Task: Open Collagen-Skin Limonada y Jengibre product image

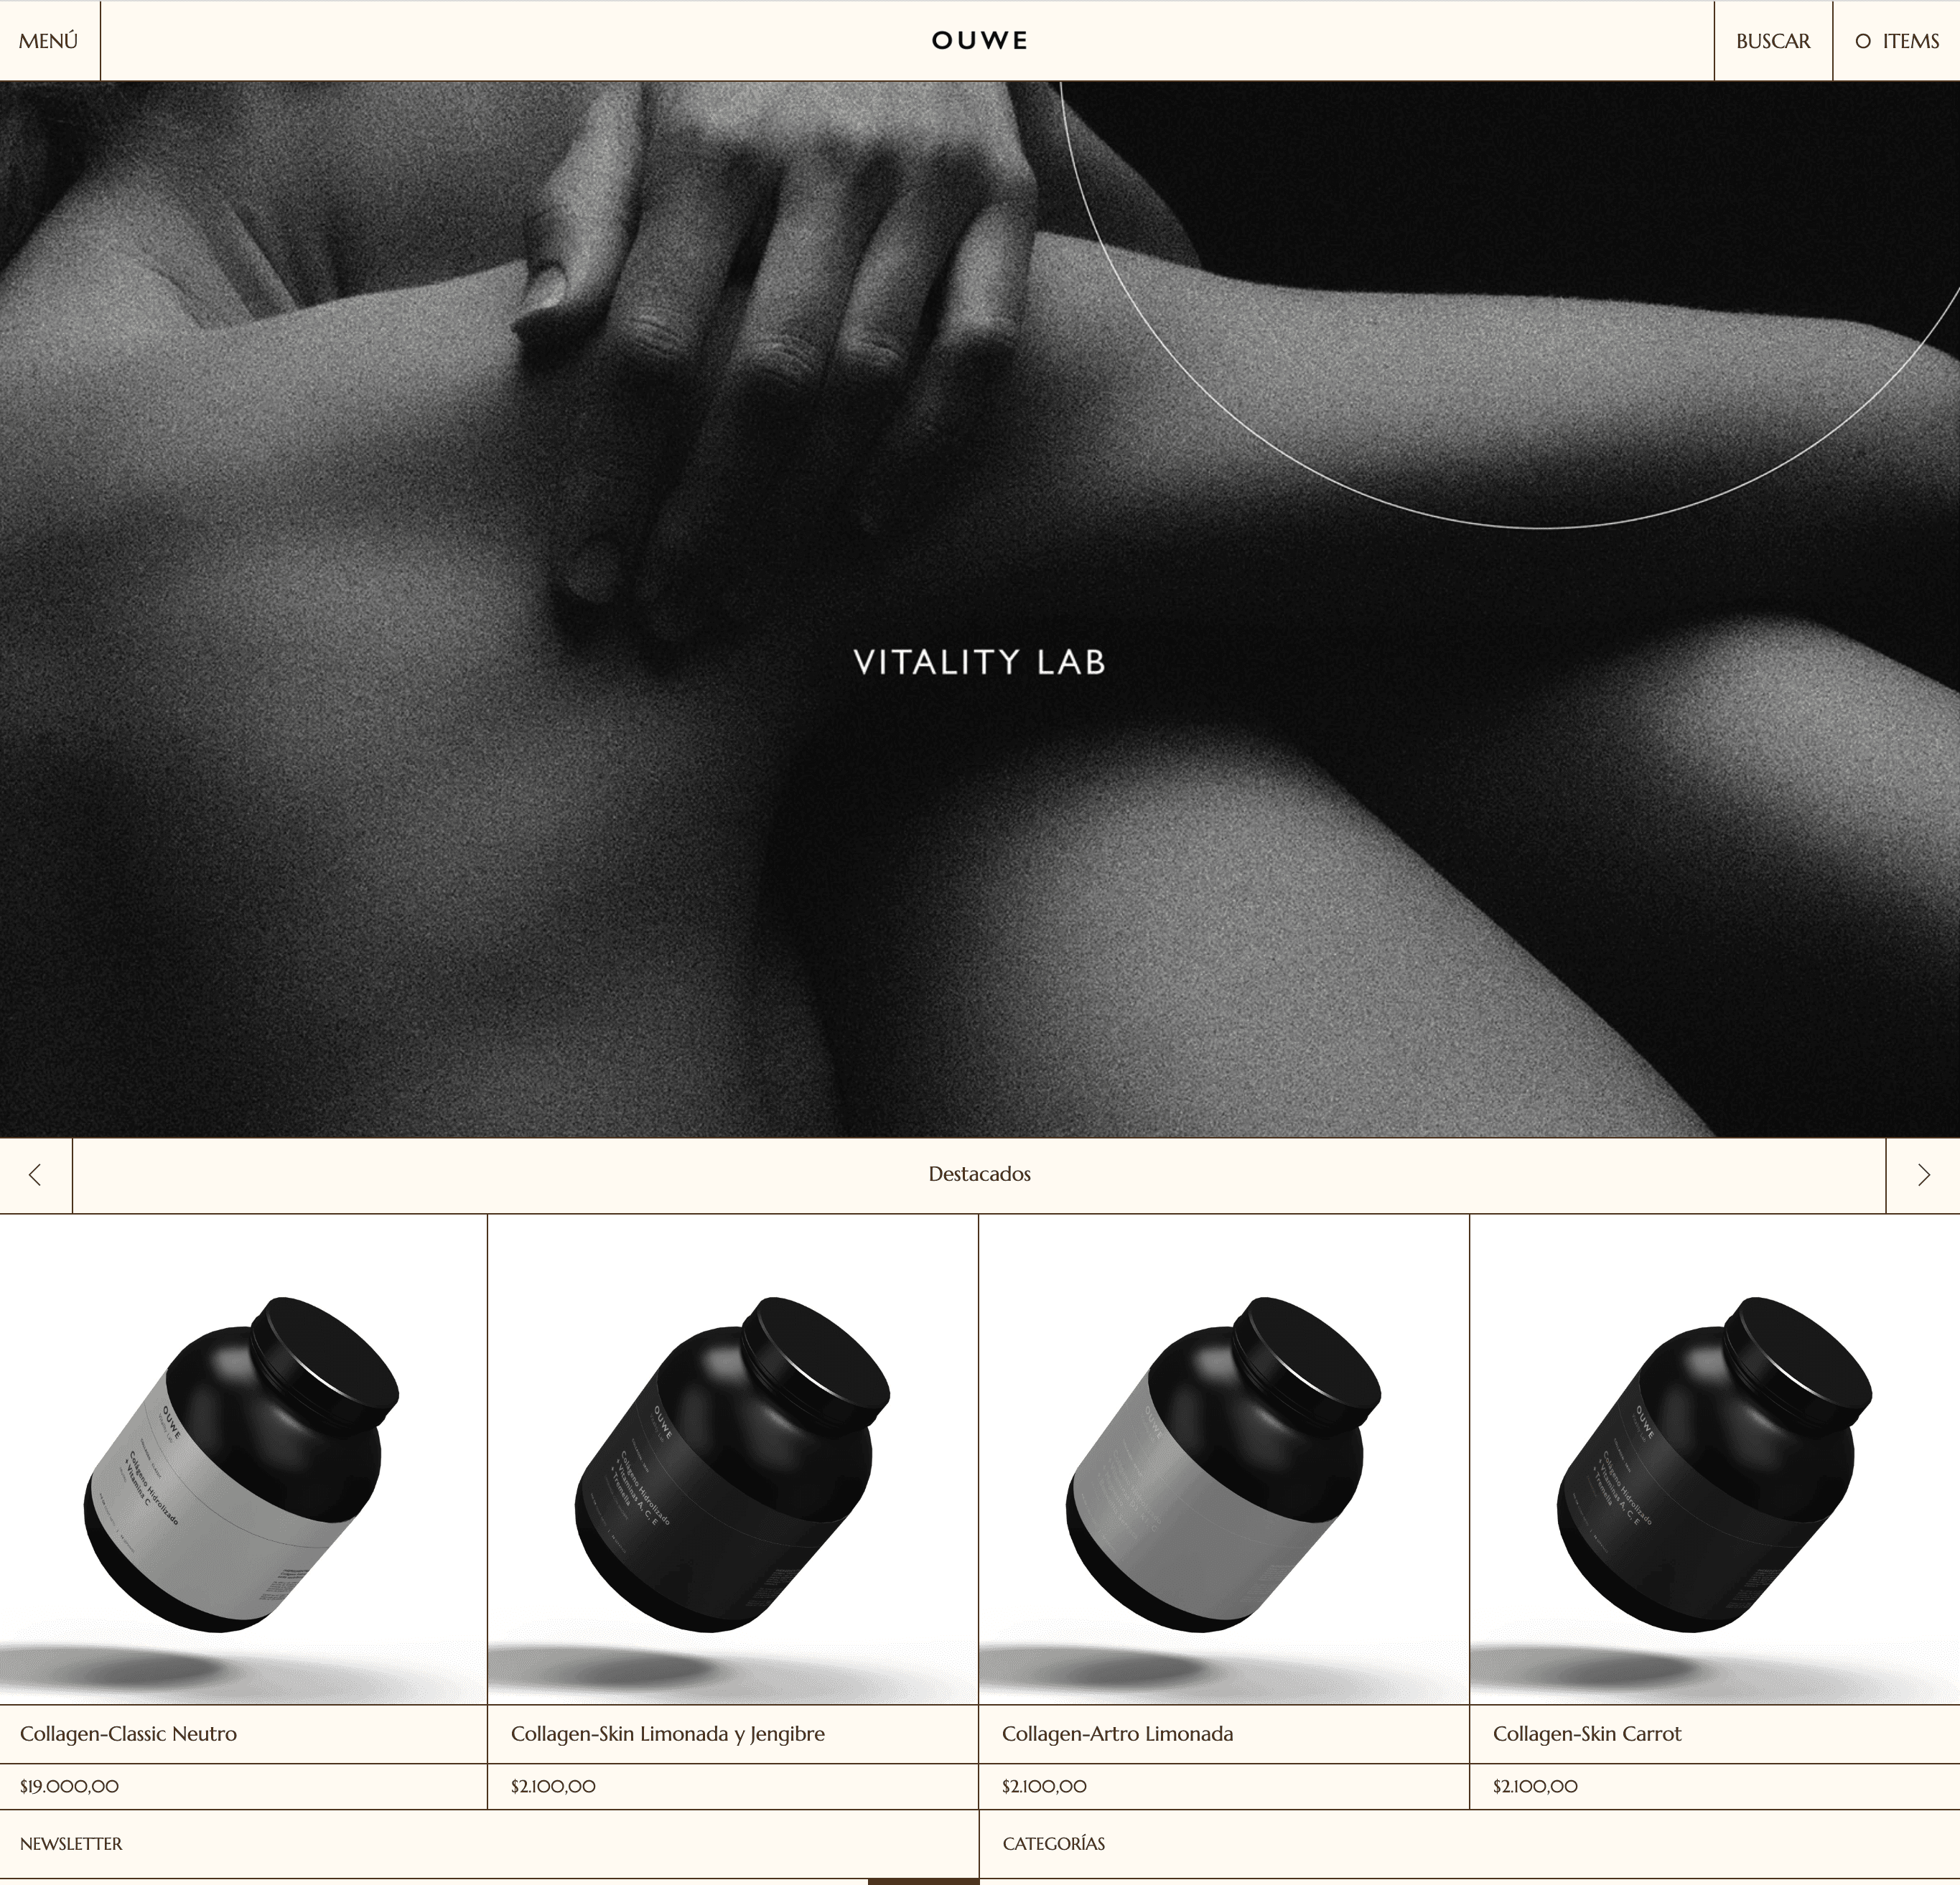Action: (733, 1459)
